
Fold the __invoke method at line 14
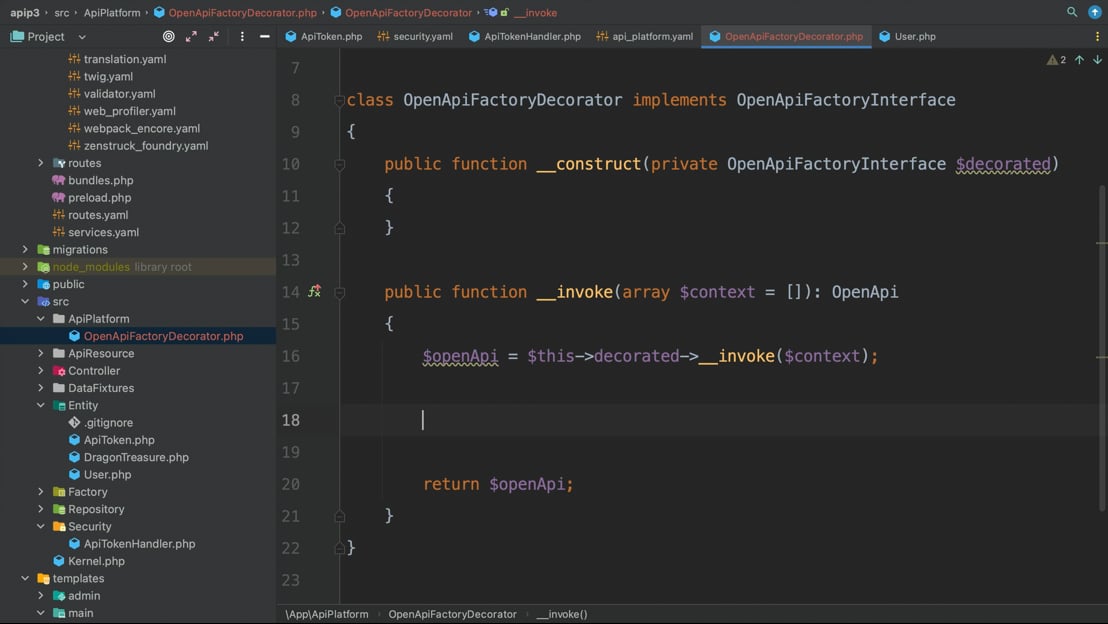[339, 292]
